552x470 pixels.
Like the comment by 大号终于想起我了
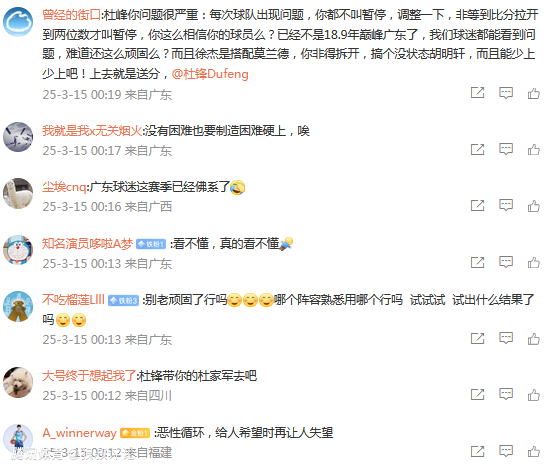pyautogui.click(x=534, y=395)
